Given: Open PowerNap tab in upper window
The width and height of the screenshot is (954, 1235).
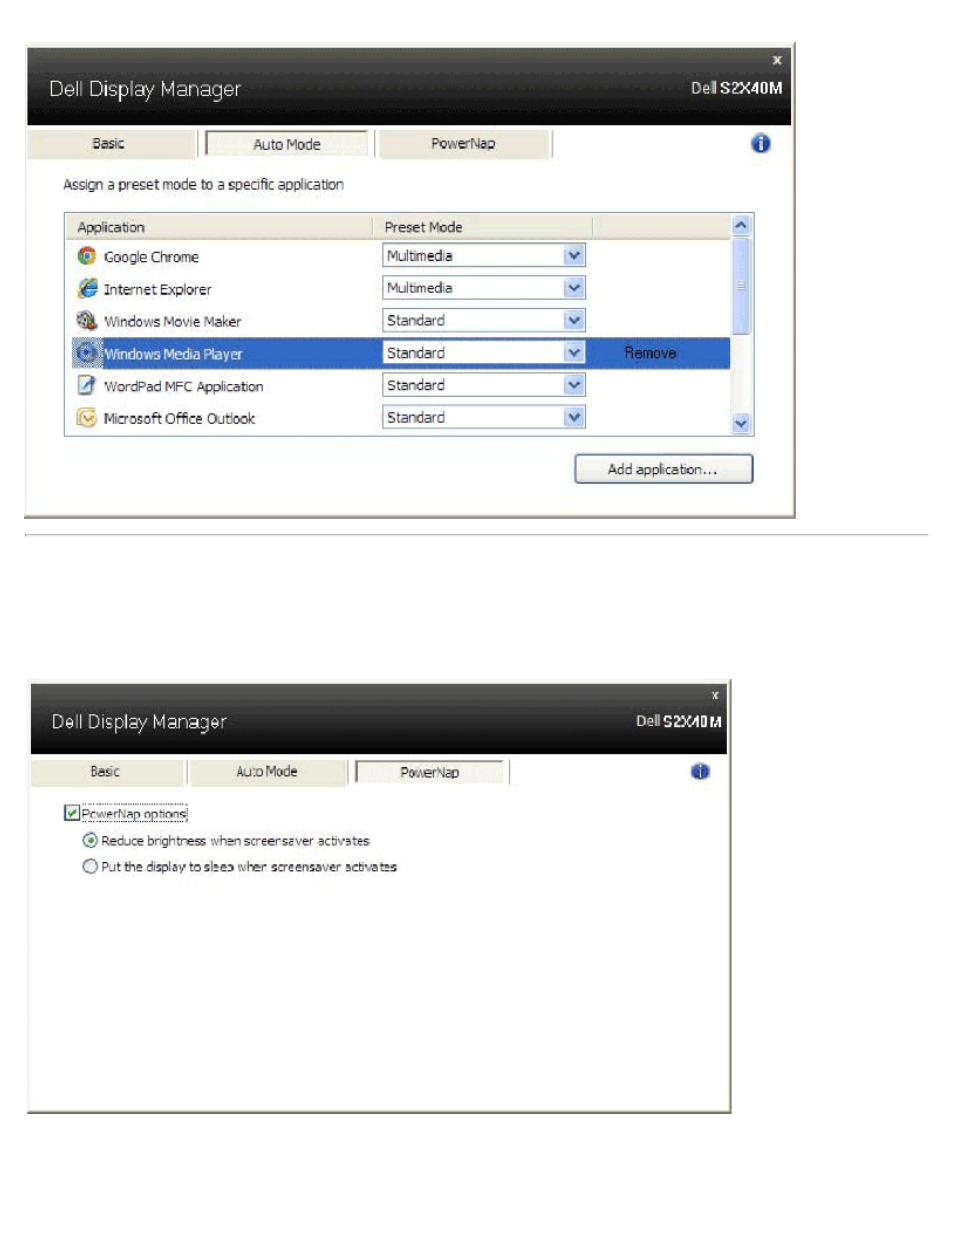Looking at the screenshot, I should (x=463, y=143).
